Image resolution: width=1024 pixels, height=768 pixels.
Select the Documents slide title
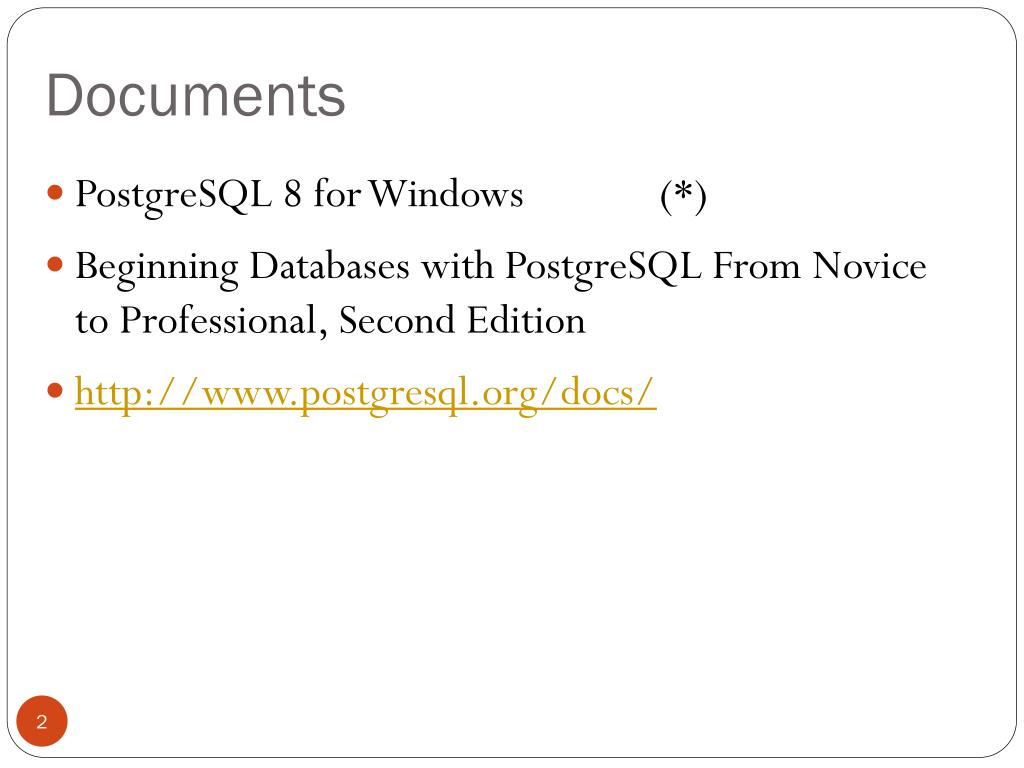click(x=195, y=95)
